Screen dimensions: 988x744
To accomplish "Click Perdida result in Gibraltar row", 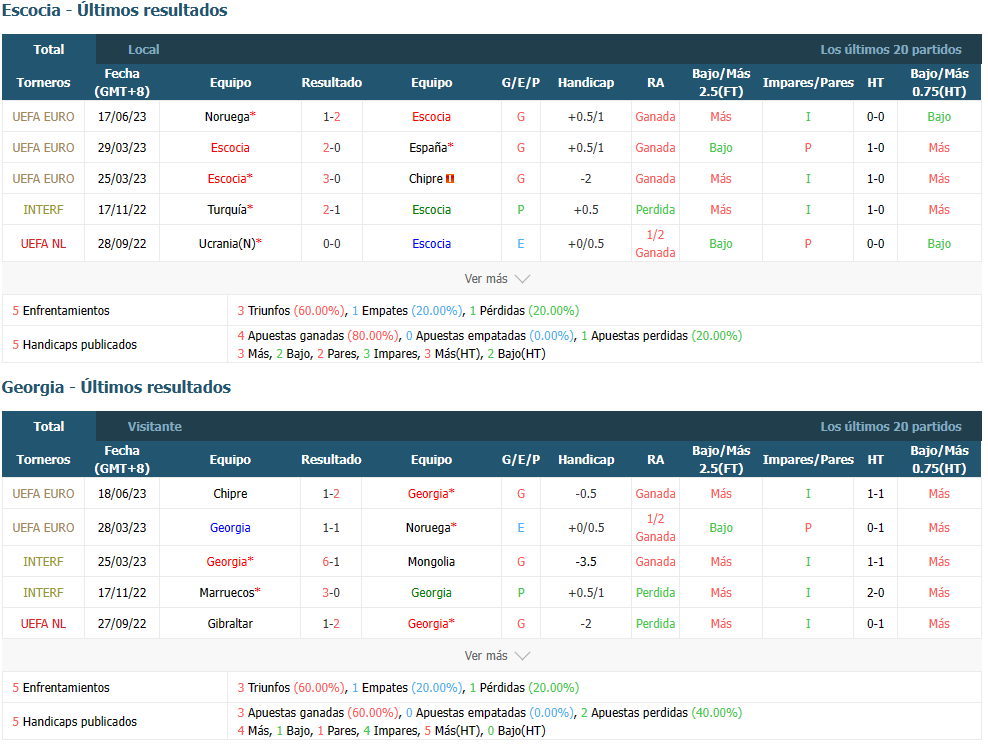I will [655, 624].
